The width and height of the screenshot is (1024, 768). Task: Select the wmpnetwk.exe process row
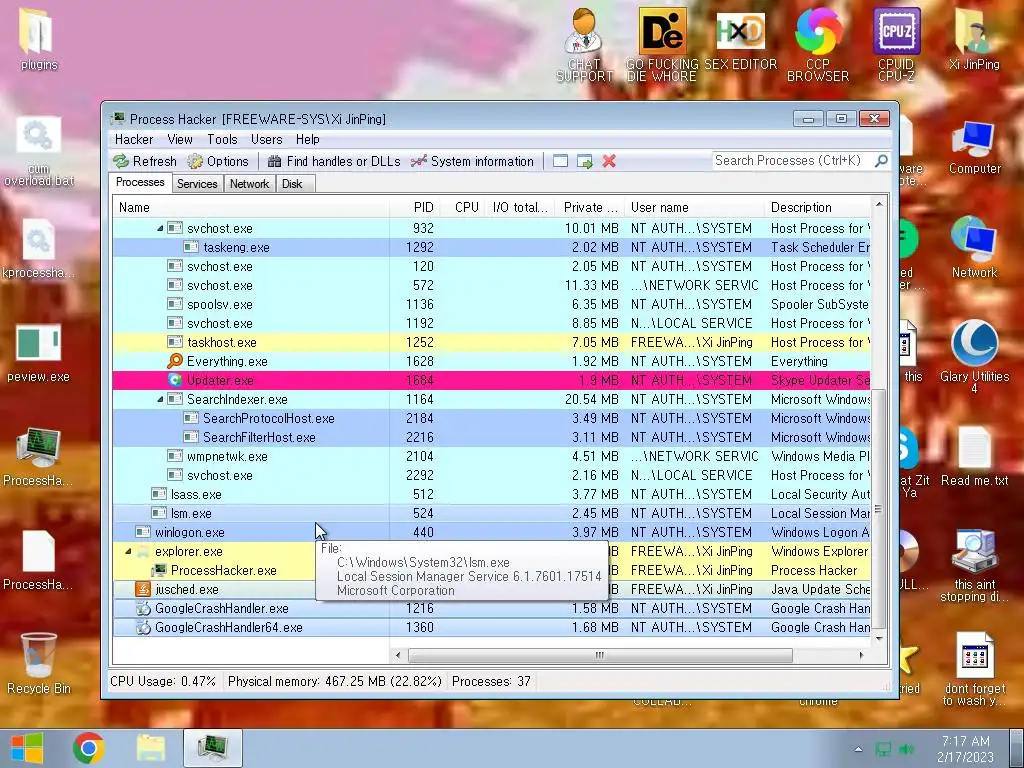click(491, 456)
